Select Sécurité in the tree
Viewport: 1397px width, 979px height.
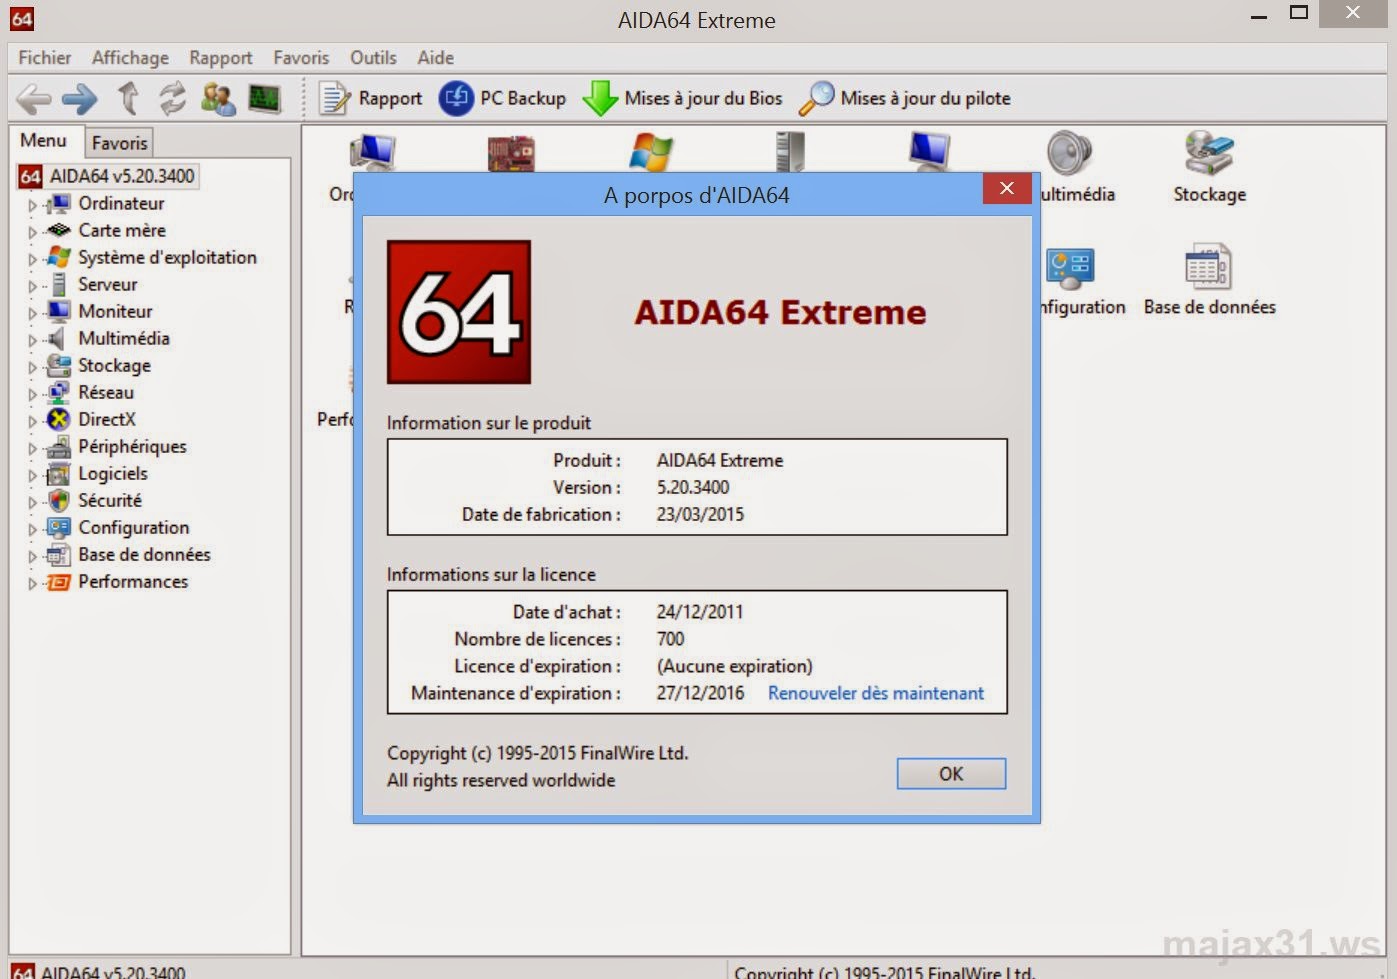click(110, 500)
